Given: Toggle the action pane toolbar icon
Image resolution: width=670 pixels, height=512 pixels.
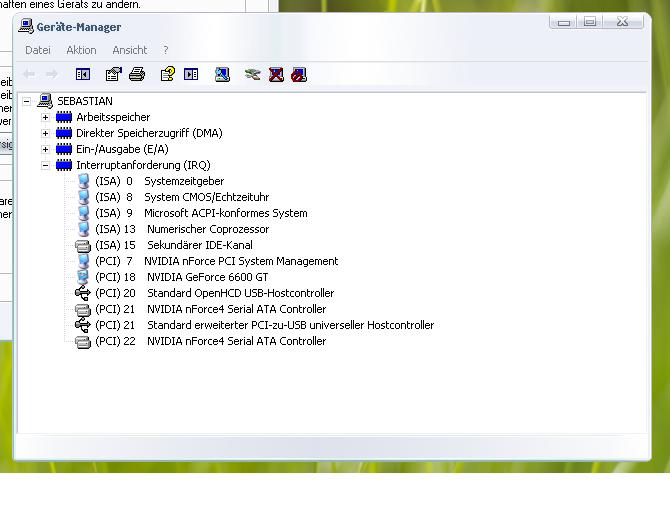Looking at the screenshot, I should coord(191,74).
